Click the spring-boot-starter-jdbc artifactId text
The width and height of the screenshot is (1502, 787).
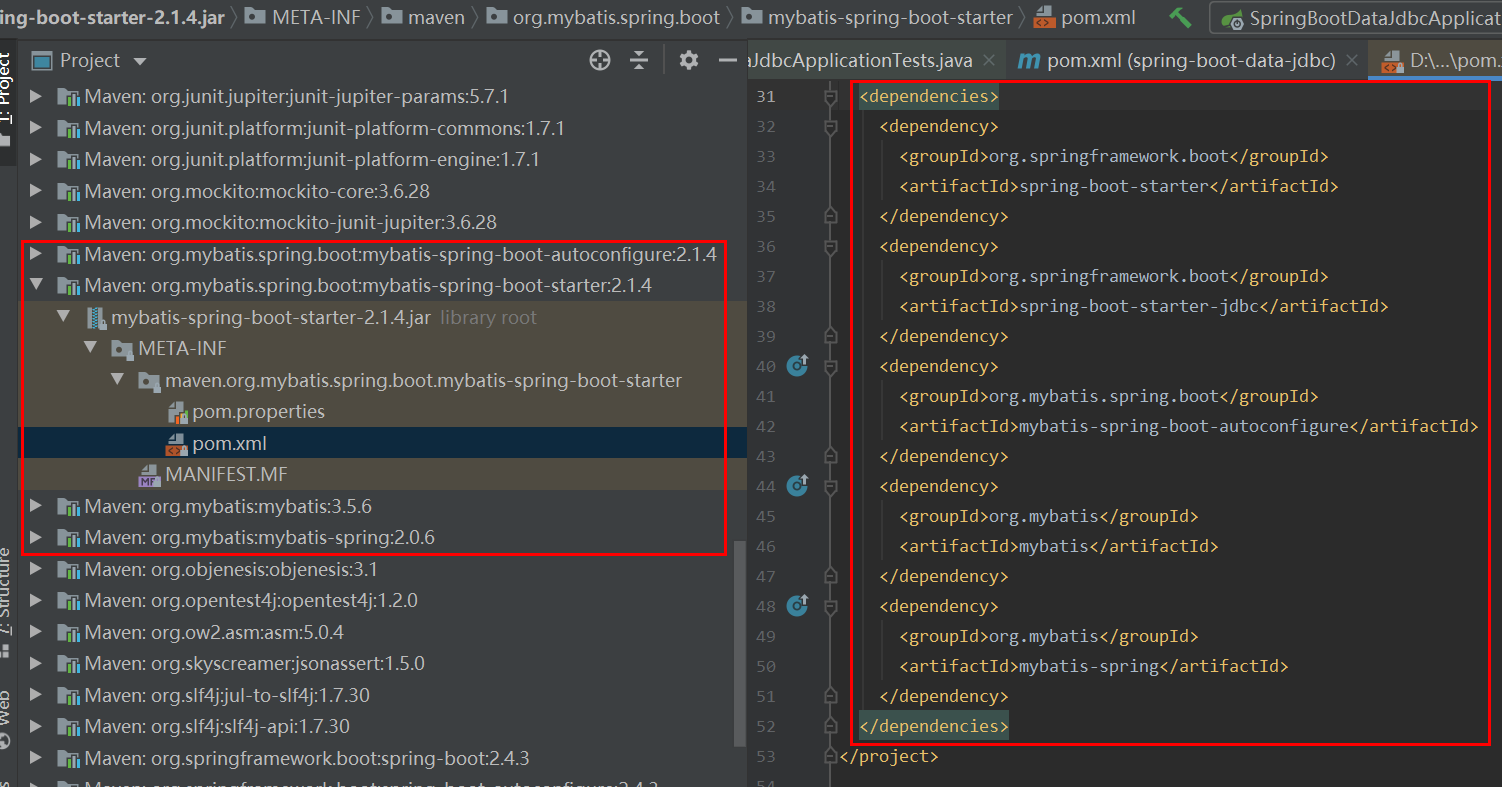pyautogui.click(x=1139, y=306)
